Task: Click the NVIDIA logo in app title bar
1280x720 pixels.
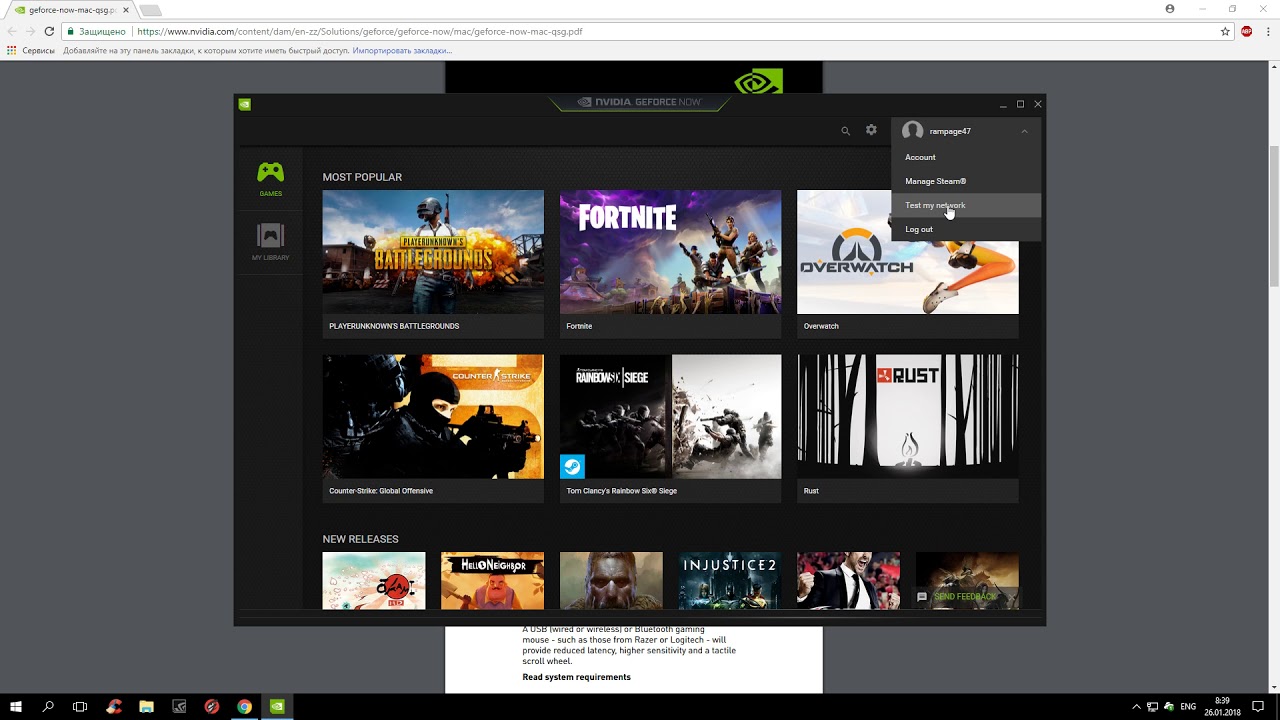Action: 245,104
